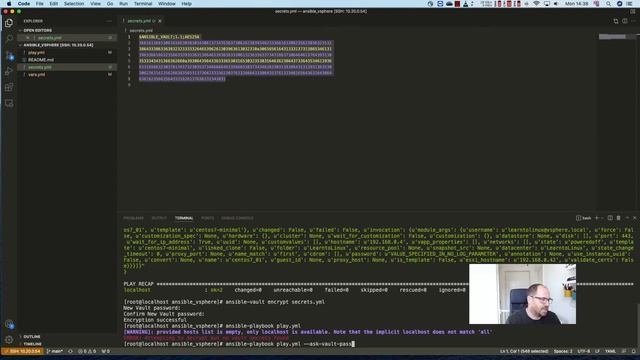Open the Explorer panel more actions ellipsis

coord(109,21)
